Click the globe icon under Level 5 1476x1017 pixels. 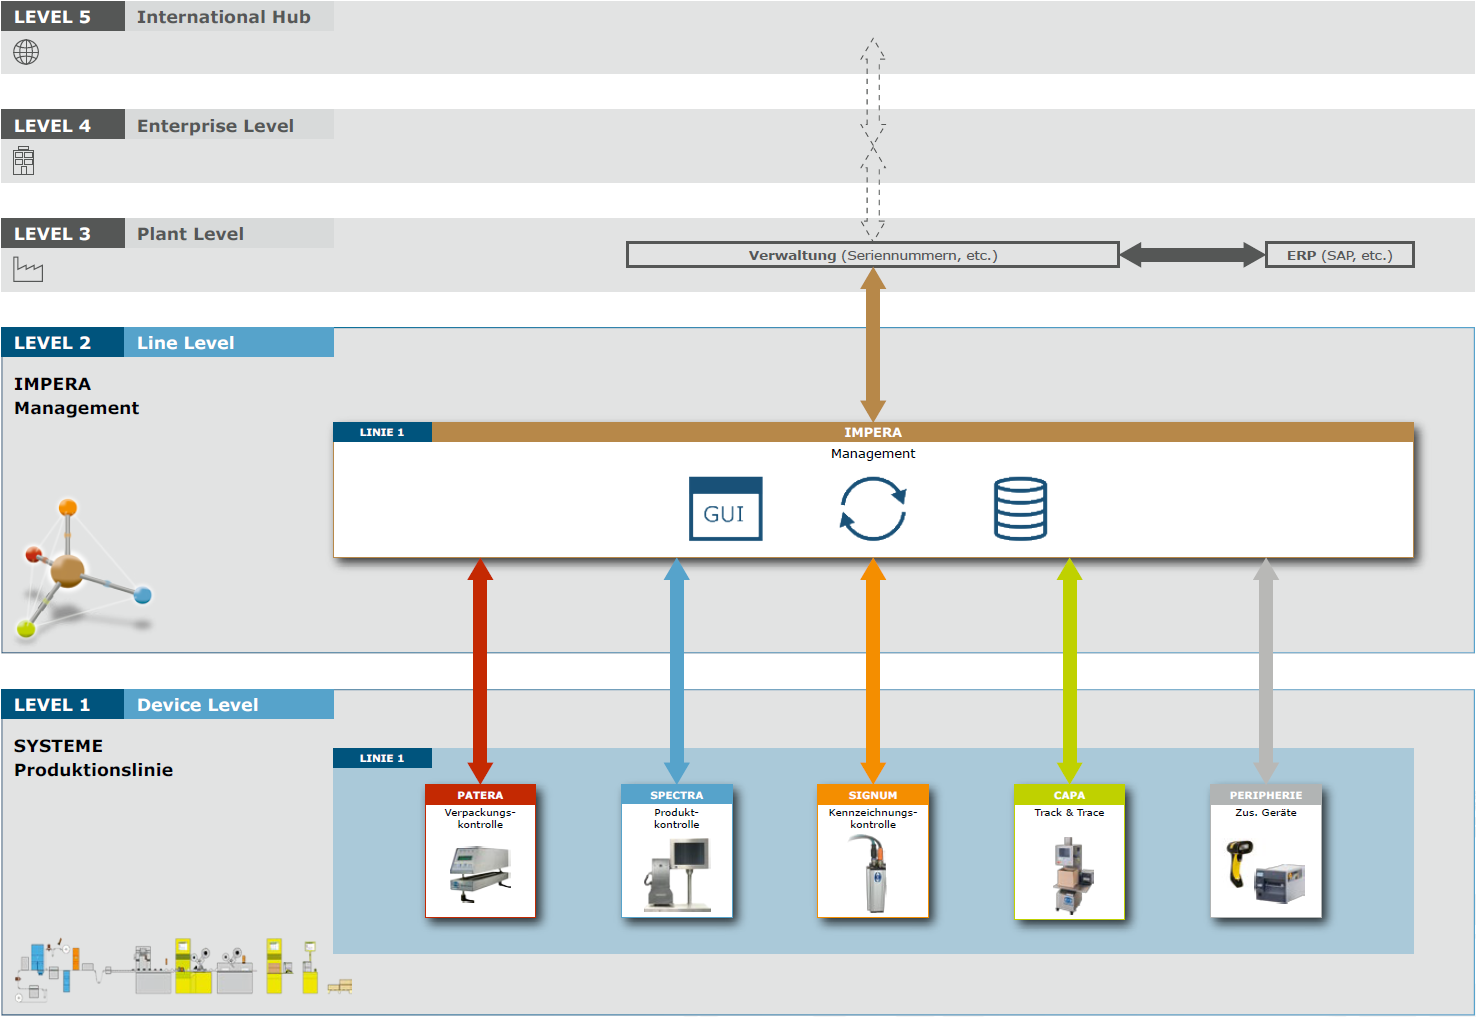(x=26, y=52)
